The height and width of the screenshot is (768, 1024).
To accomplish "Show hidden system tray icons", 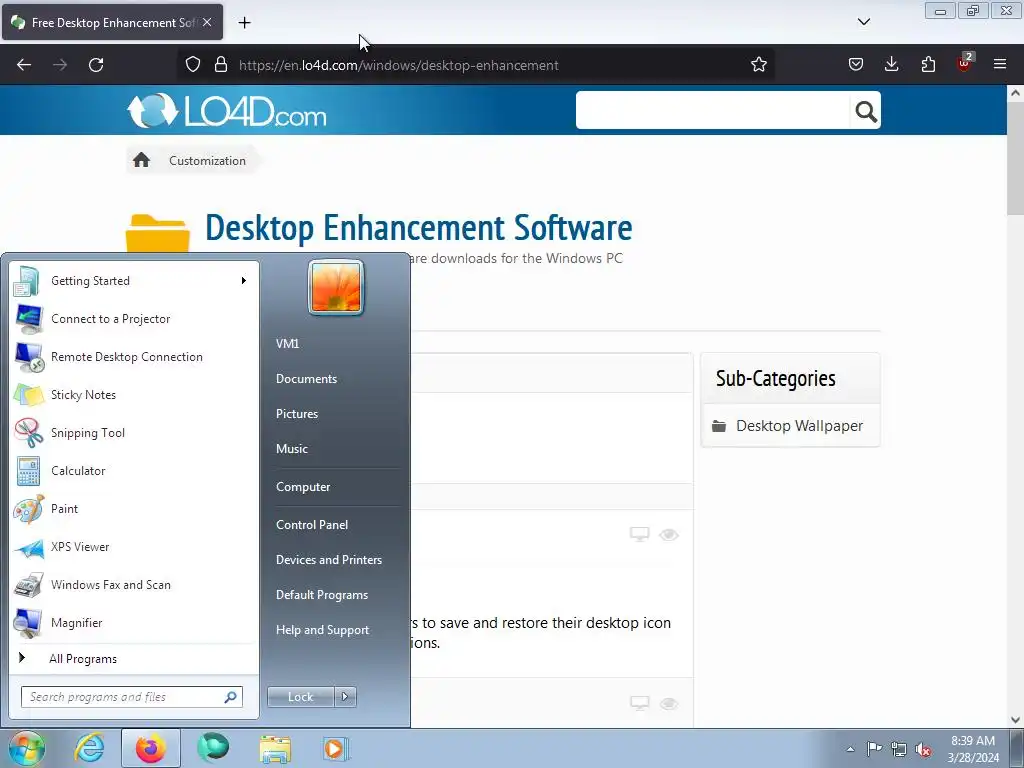I will [x=850, y=749].
